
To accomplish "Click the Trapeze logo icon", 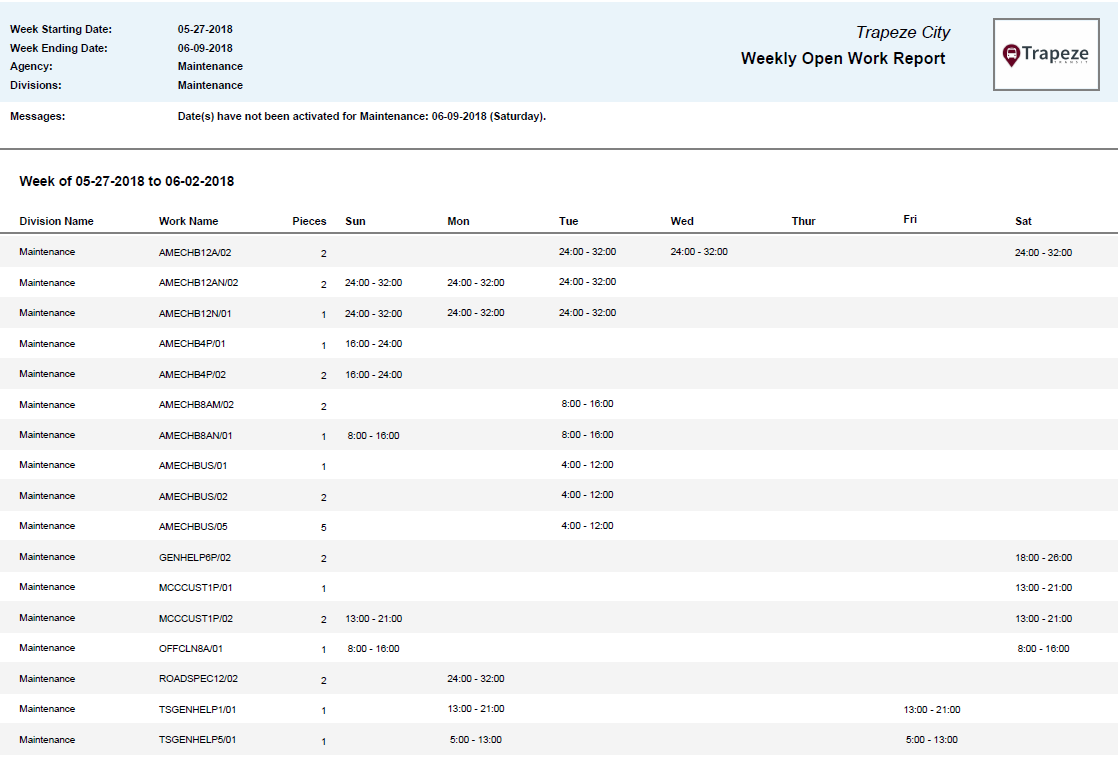I will click(x=1045, y=55).
